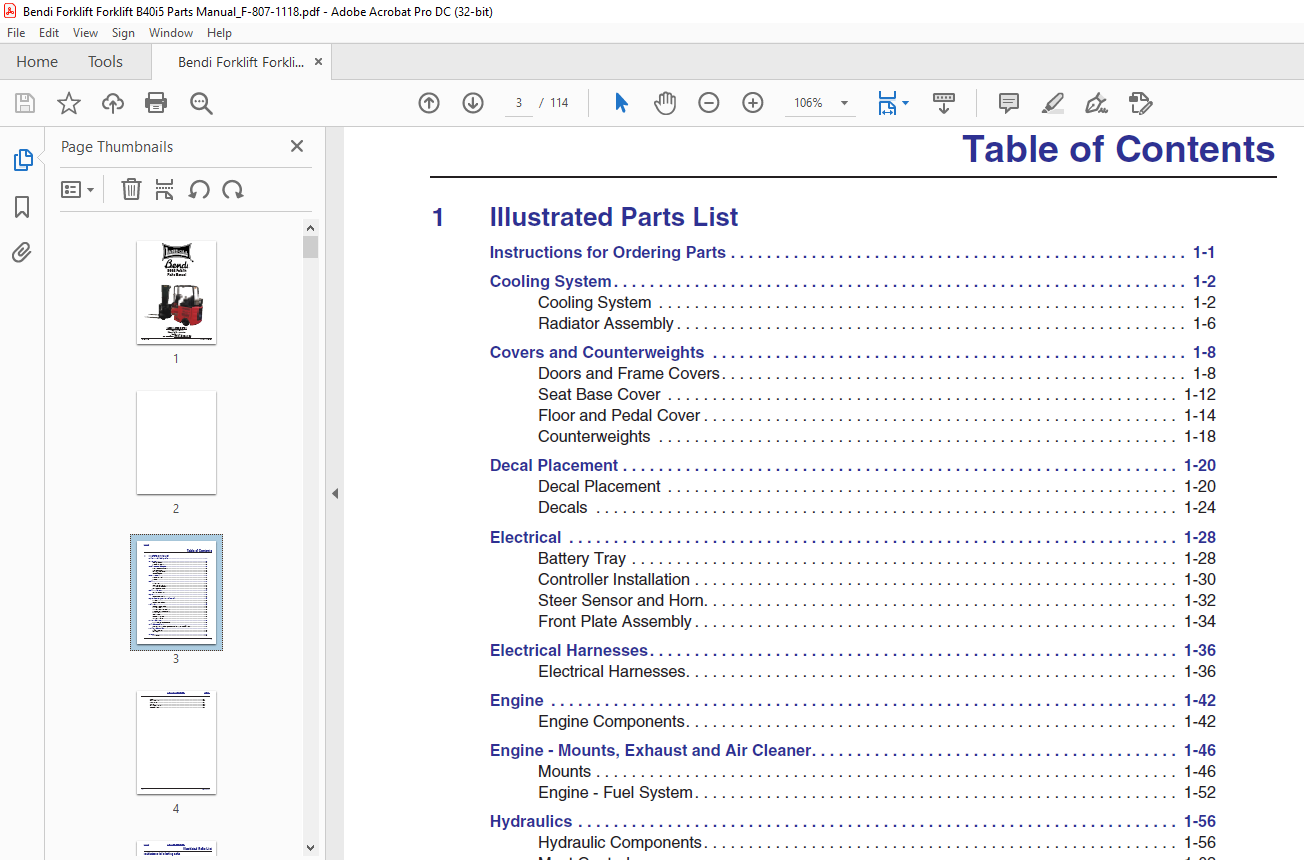1304x860 pixels.
Task: Select page 3 thumbnail
Action: coord(176,592)
